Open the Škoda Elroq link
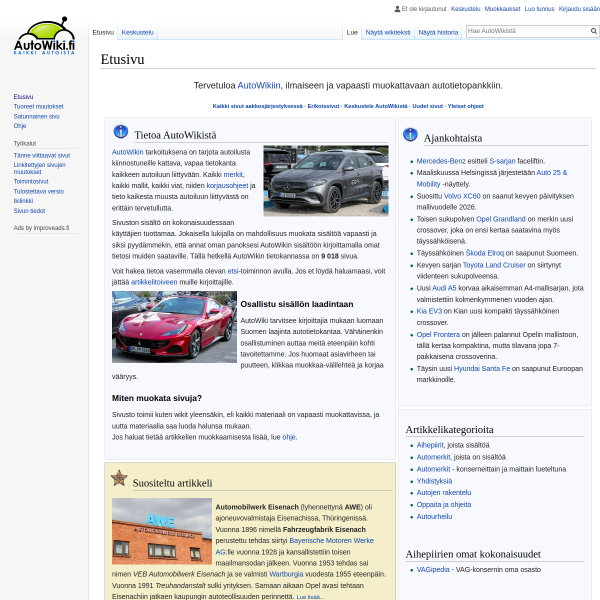 coord(484,253)
